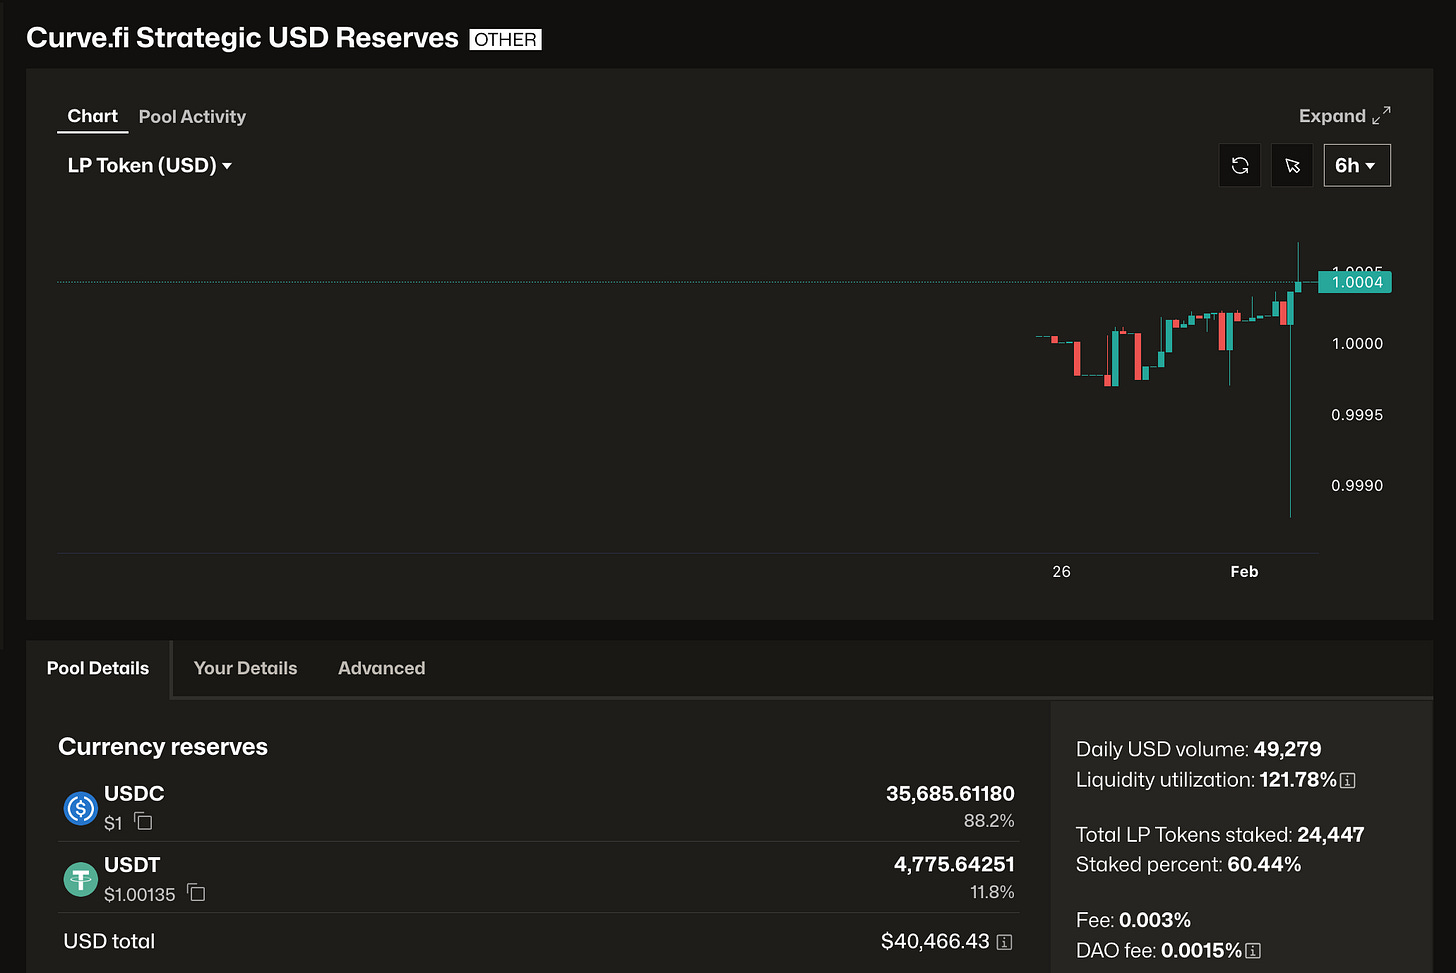The height and width of the screenshot is (973, 1456).
Task: Select the Pool Details tab
Action: tap(98, 668)
